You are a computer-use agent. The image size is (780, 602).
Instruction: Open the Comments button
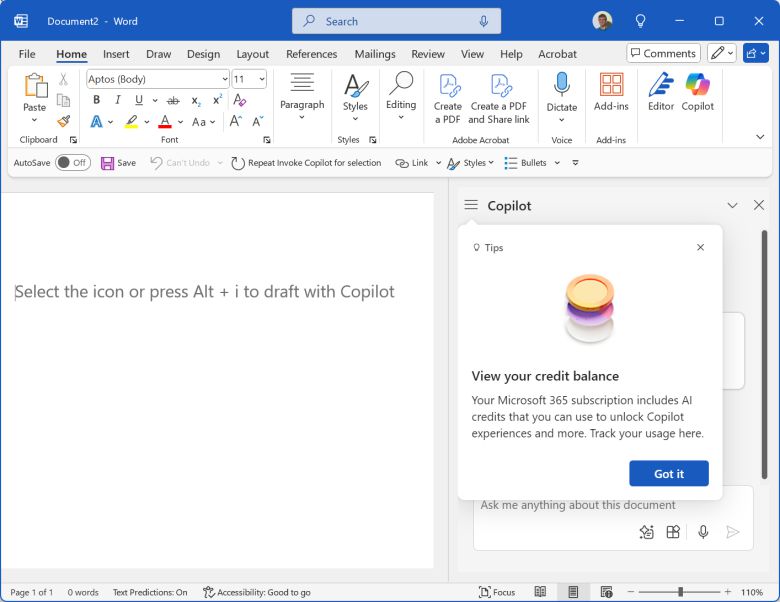pos(662,53)
